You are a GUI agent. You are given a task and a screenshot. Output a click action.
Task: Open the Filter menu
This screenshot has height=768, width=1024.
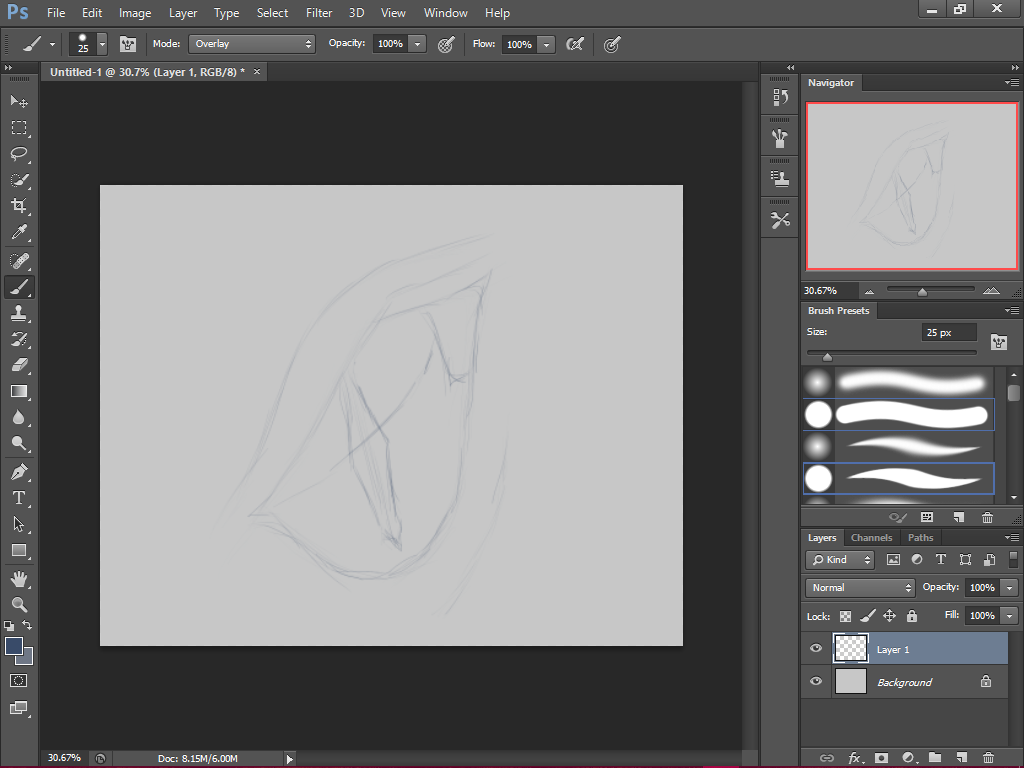319,13
